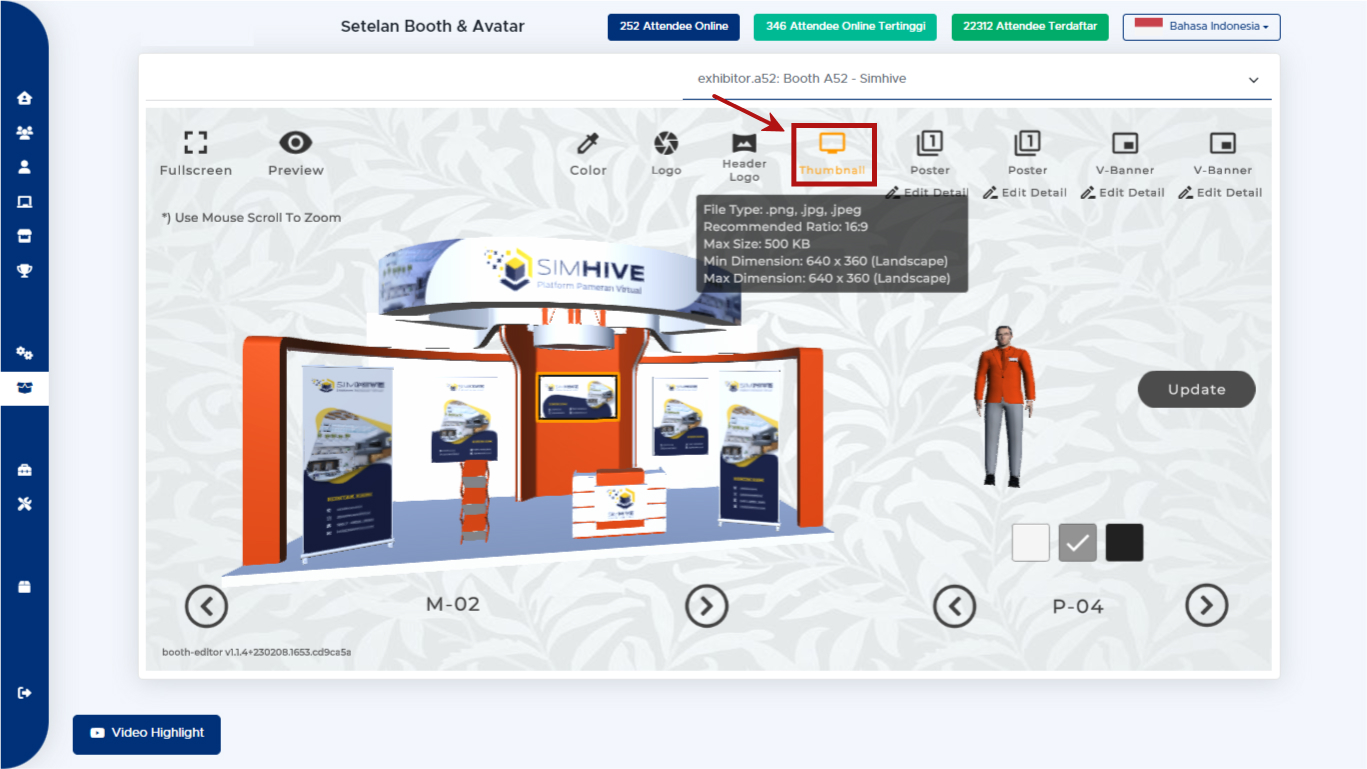Expand the Booth A52 - Simhive exhibitor selector
The image size is (1367, 769).
coord(977,79)
